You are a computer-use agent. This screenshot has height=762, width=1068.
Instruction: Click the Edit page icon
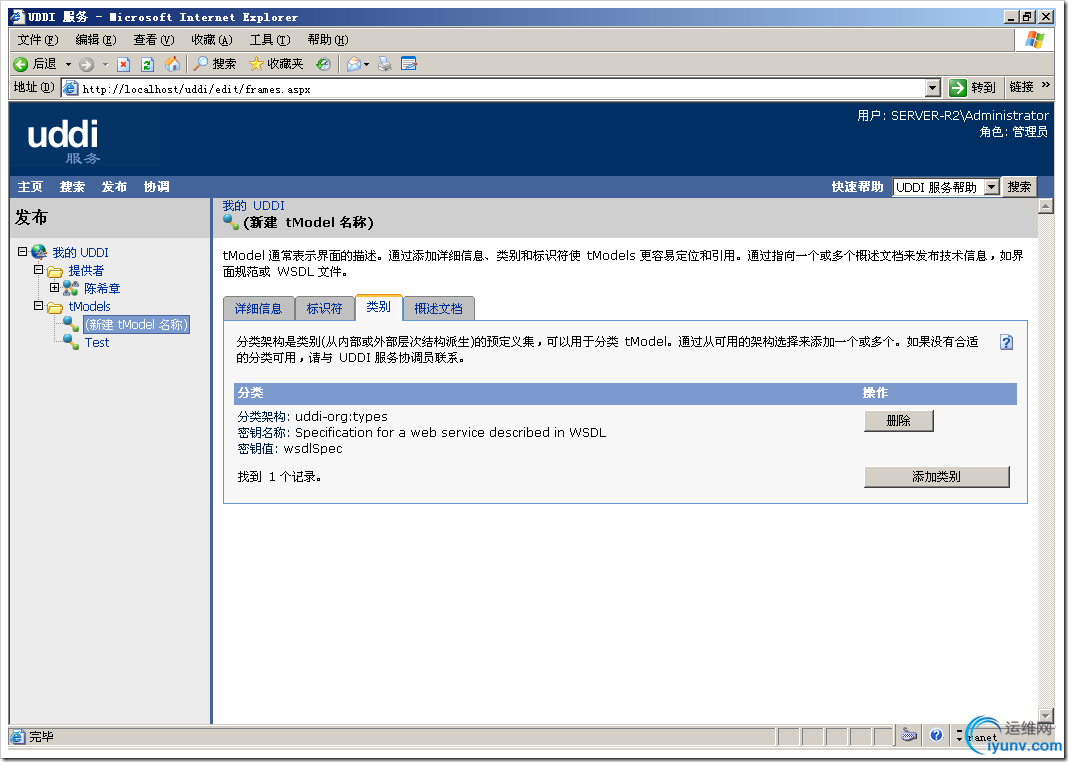pos(409,64)
